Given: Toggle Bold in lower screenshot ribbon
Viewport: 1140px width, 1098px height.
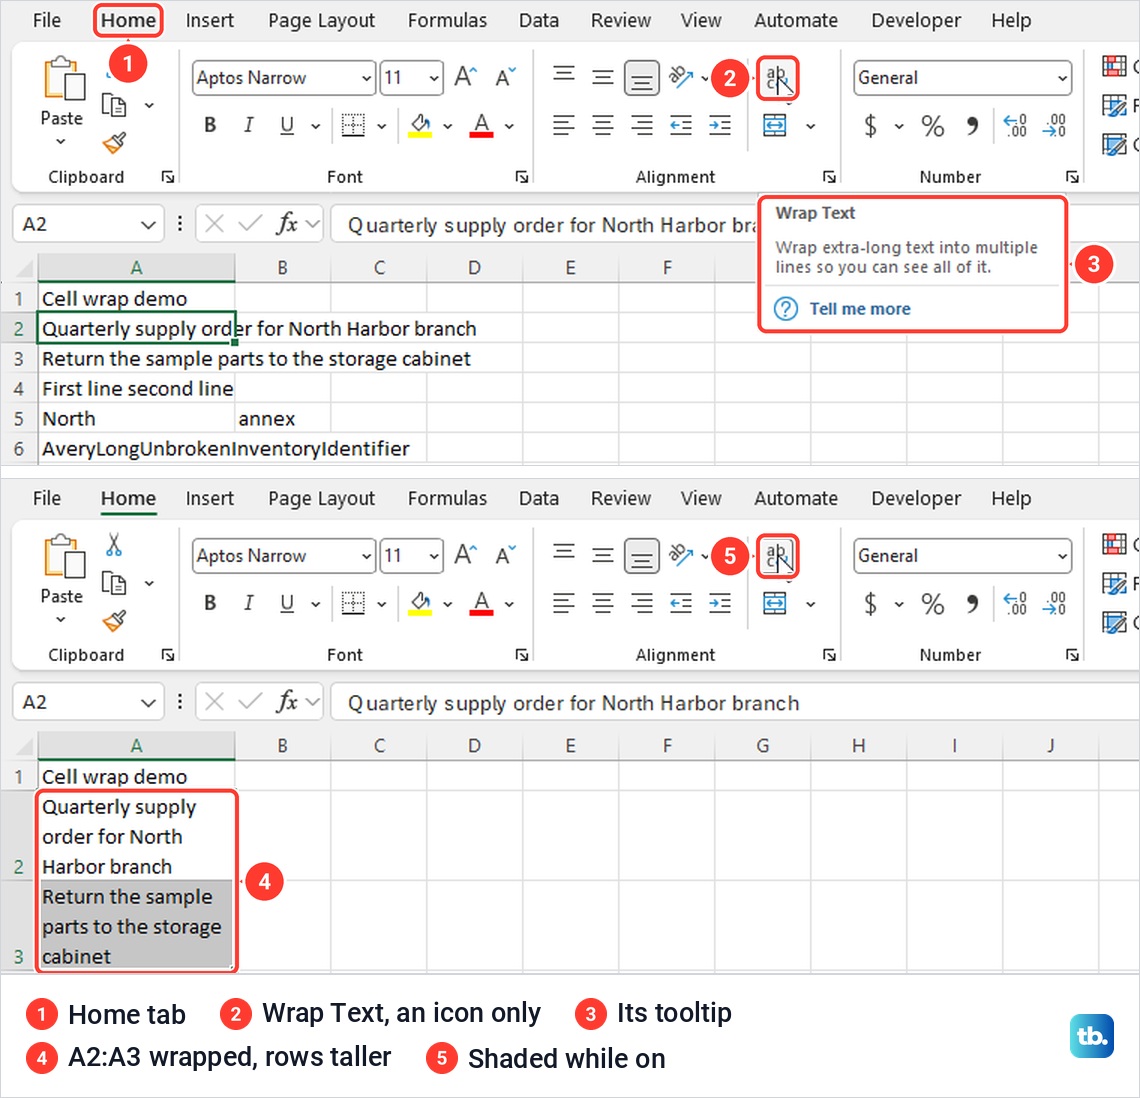Looking at the screenshot, I should [x=210, y=603].
